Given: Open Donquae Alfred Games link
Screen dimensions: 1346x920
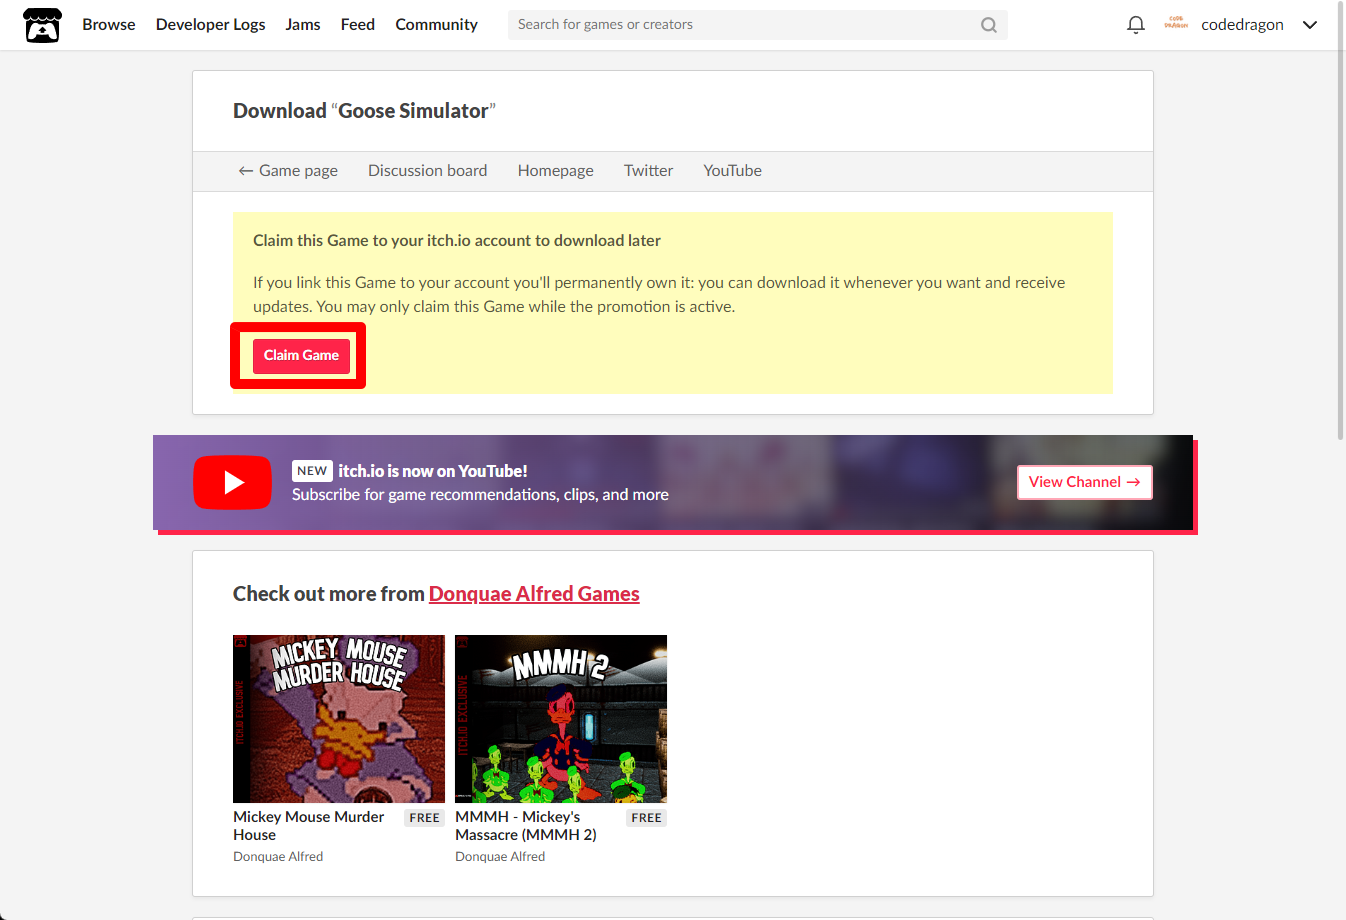Looking at the screenshot, I should pos(534,594).
